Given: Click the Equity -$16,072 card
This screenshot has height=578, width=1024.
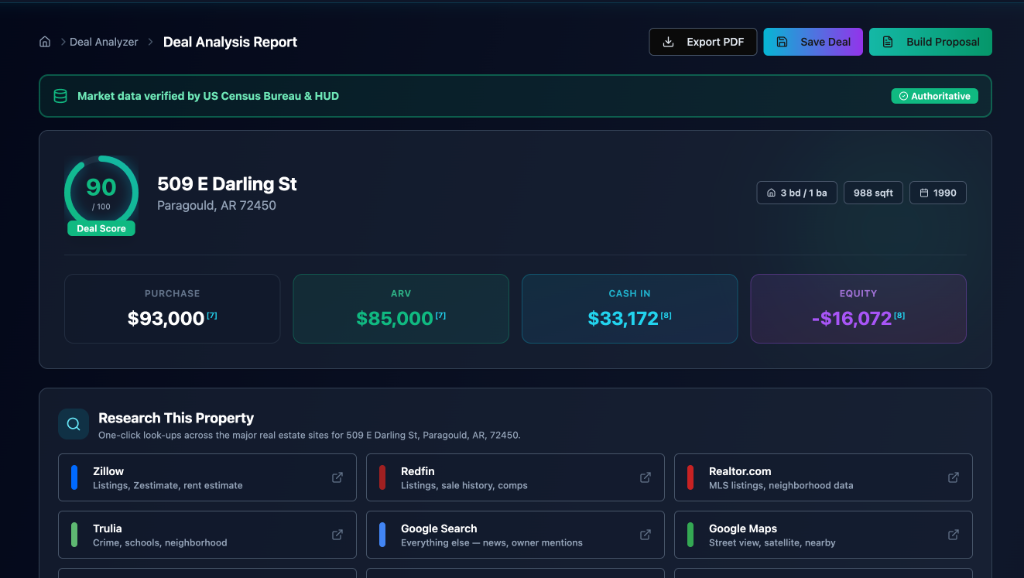Looking at the screenshot, I should (x=858, y=309).
